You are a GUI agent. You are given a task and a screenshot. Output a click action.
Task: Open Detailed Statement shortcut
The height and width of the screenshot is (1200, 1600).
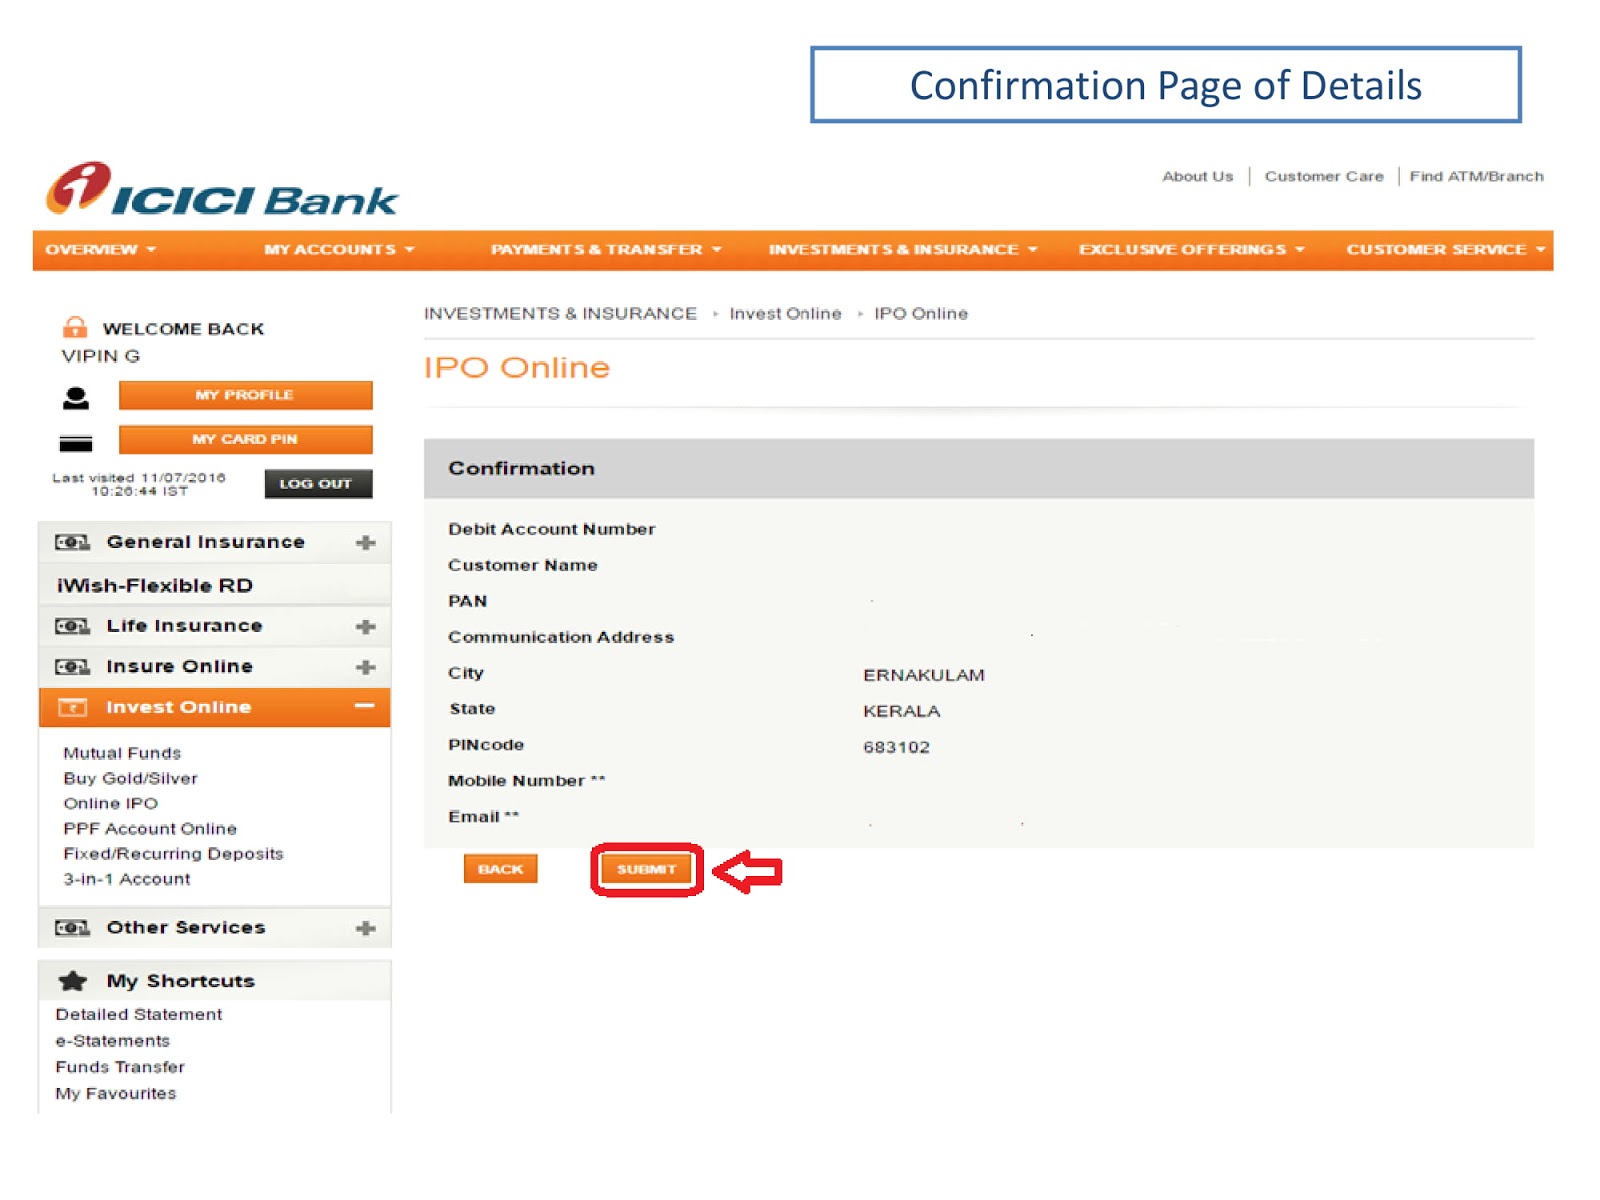coord(139,1014)
